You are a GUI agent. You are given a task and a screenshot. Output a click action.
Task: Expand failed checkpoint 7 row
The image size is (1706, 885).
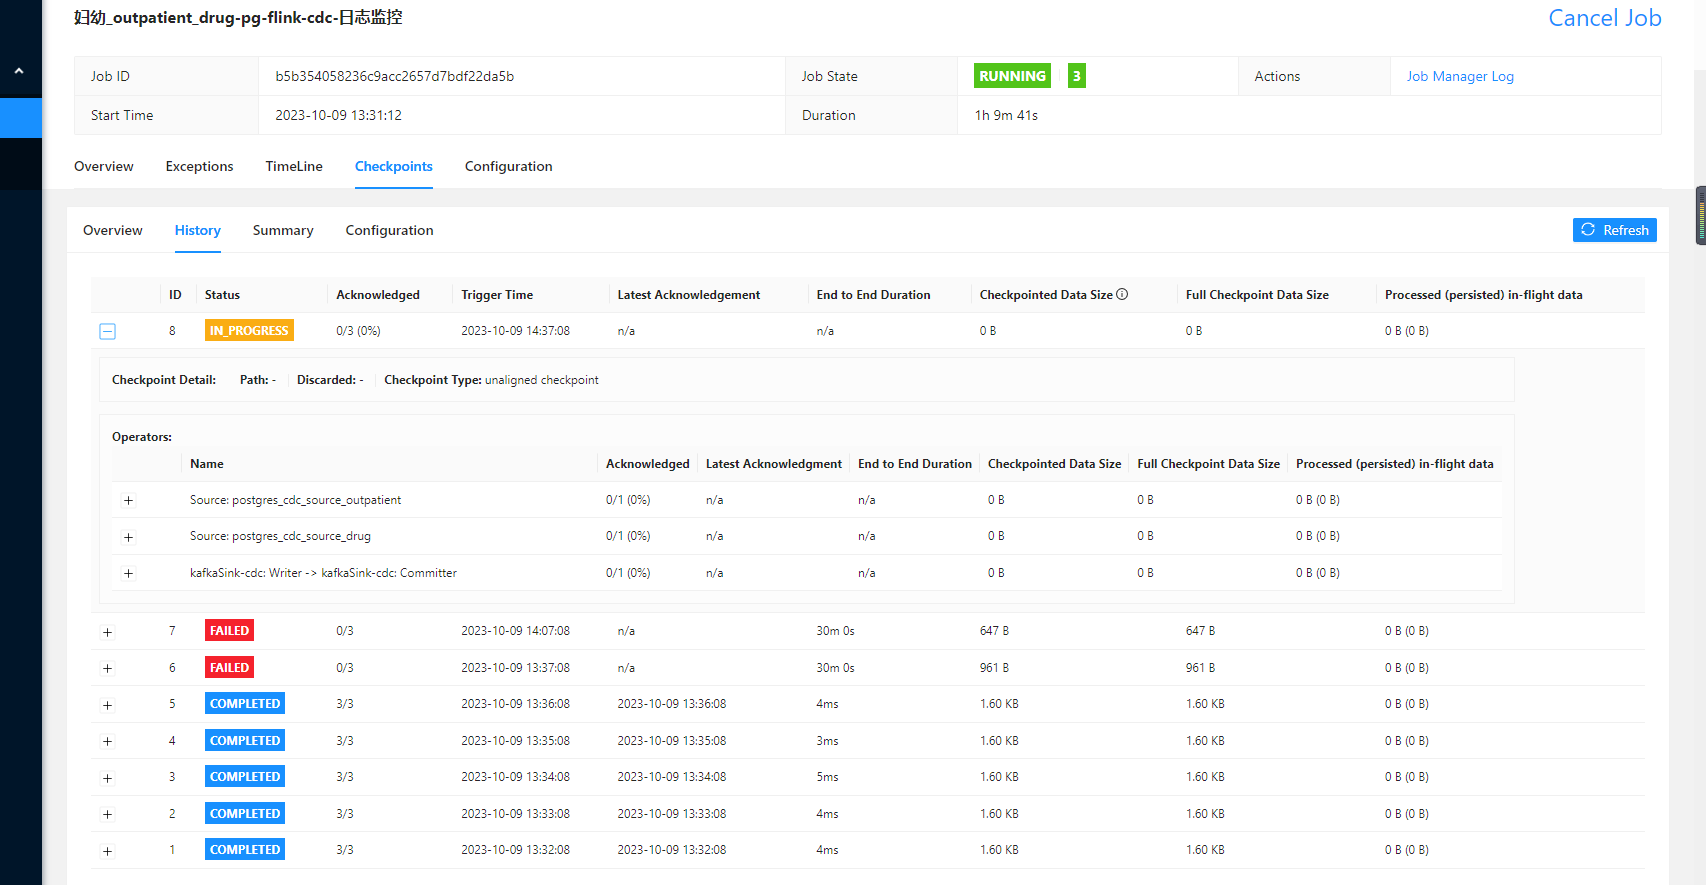pyautogui.click(x=108, y=632)
